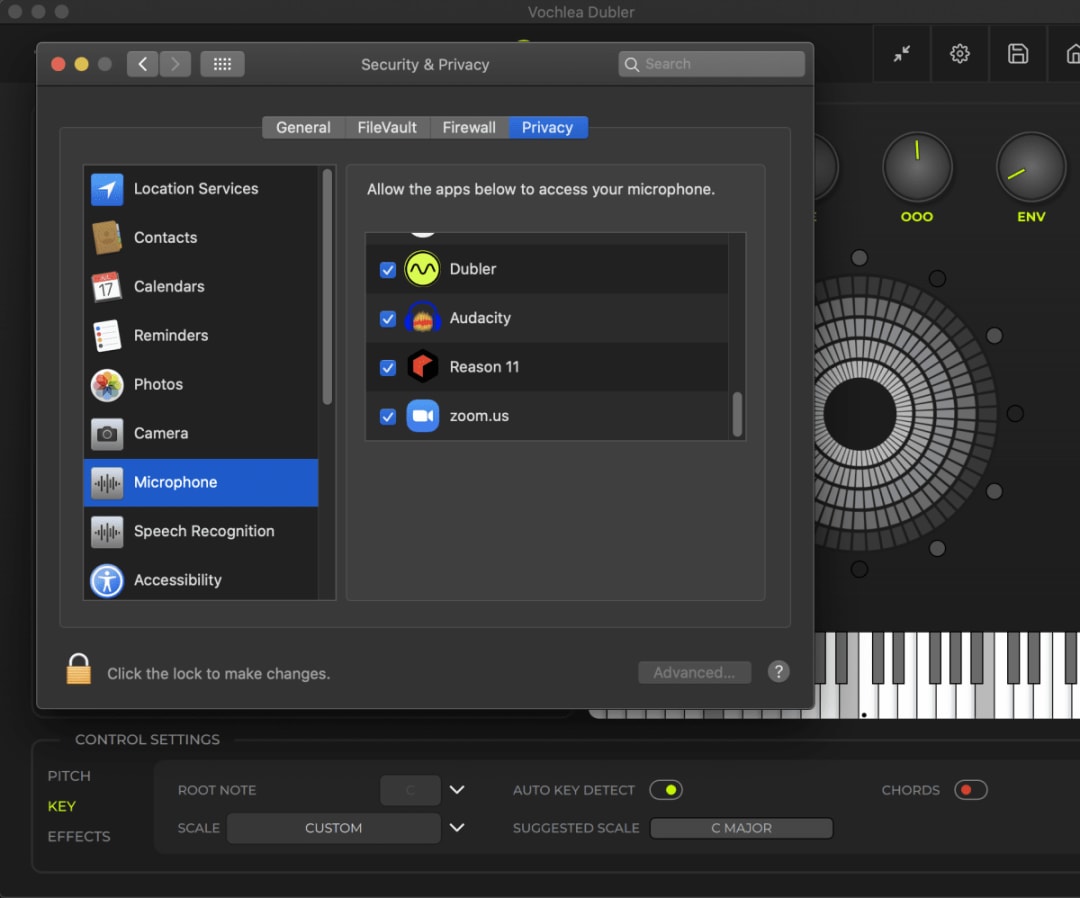Viewport: 1080px width, 898px height.
Task: Switch to the Firewall tab
Action: pos(469,127)
